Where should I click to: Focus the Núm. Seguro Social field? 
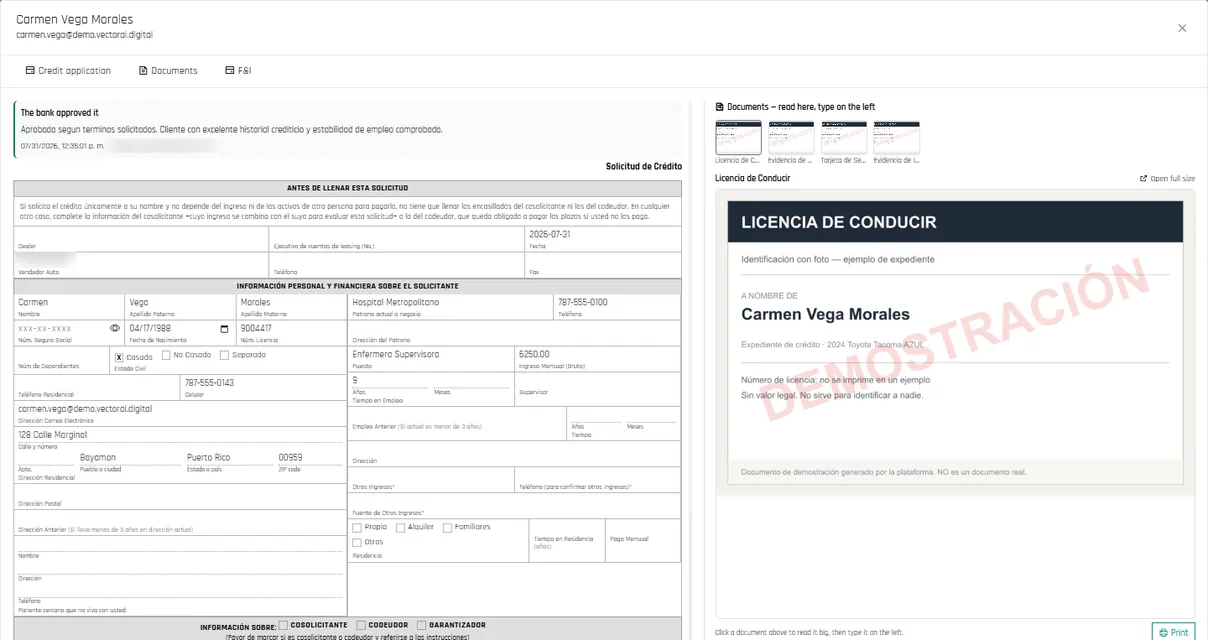pos(61,328)
